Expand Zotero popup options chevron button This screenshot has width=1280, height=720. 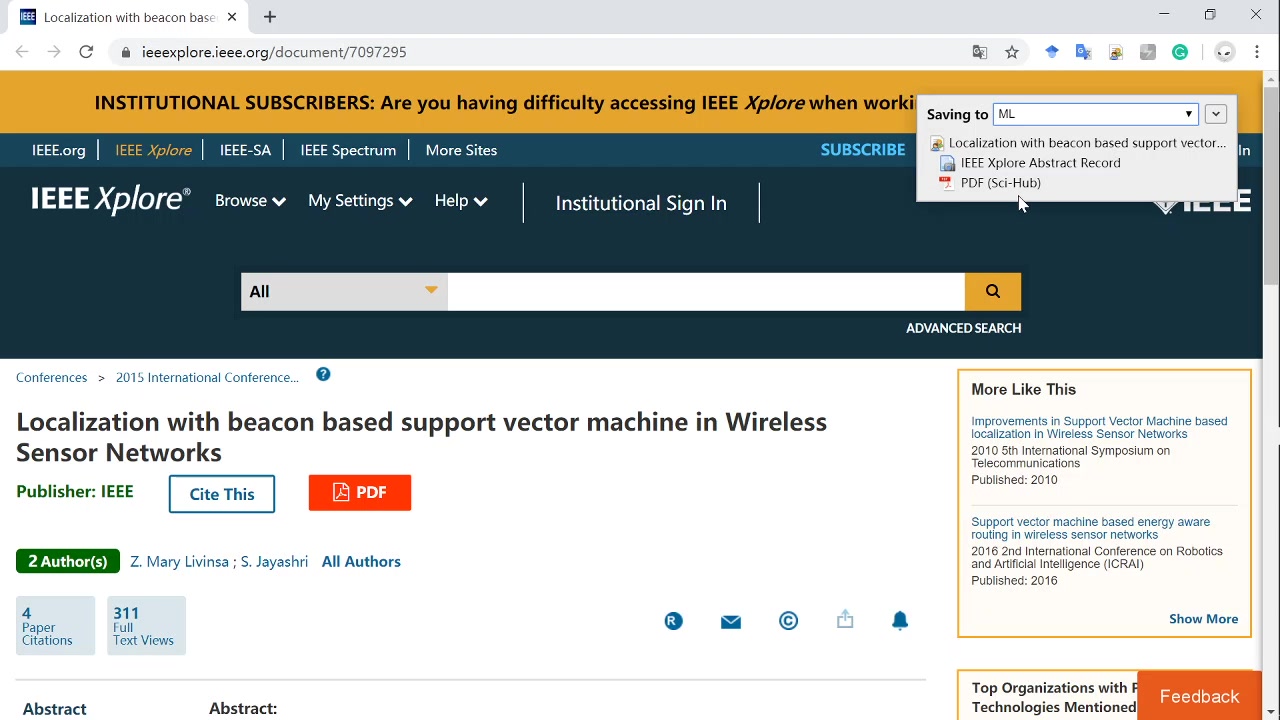tap(1216, 114)
